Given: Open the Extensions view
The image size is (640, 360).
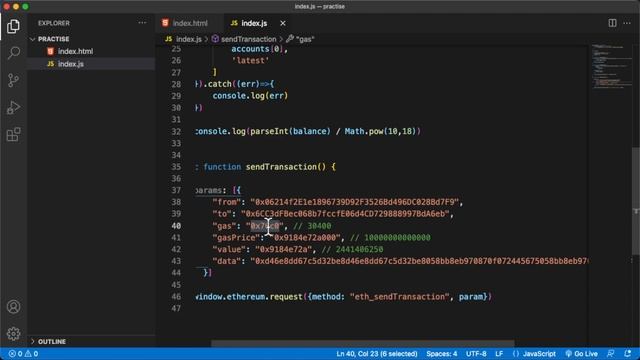Looking at the screenshot, I should click(x=13, y=134).
